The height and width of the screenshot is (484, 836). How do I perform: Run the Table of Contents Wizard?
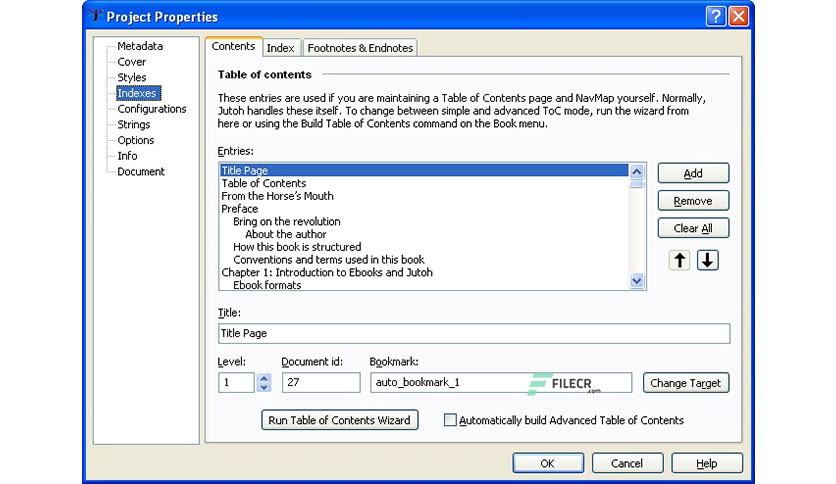[340, 420]
